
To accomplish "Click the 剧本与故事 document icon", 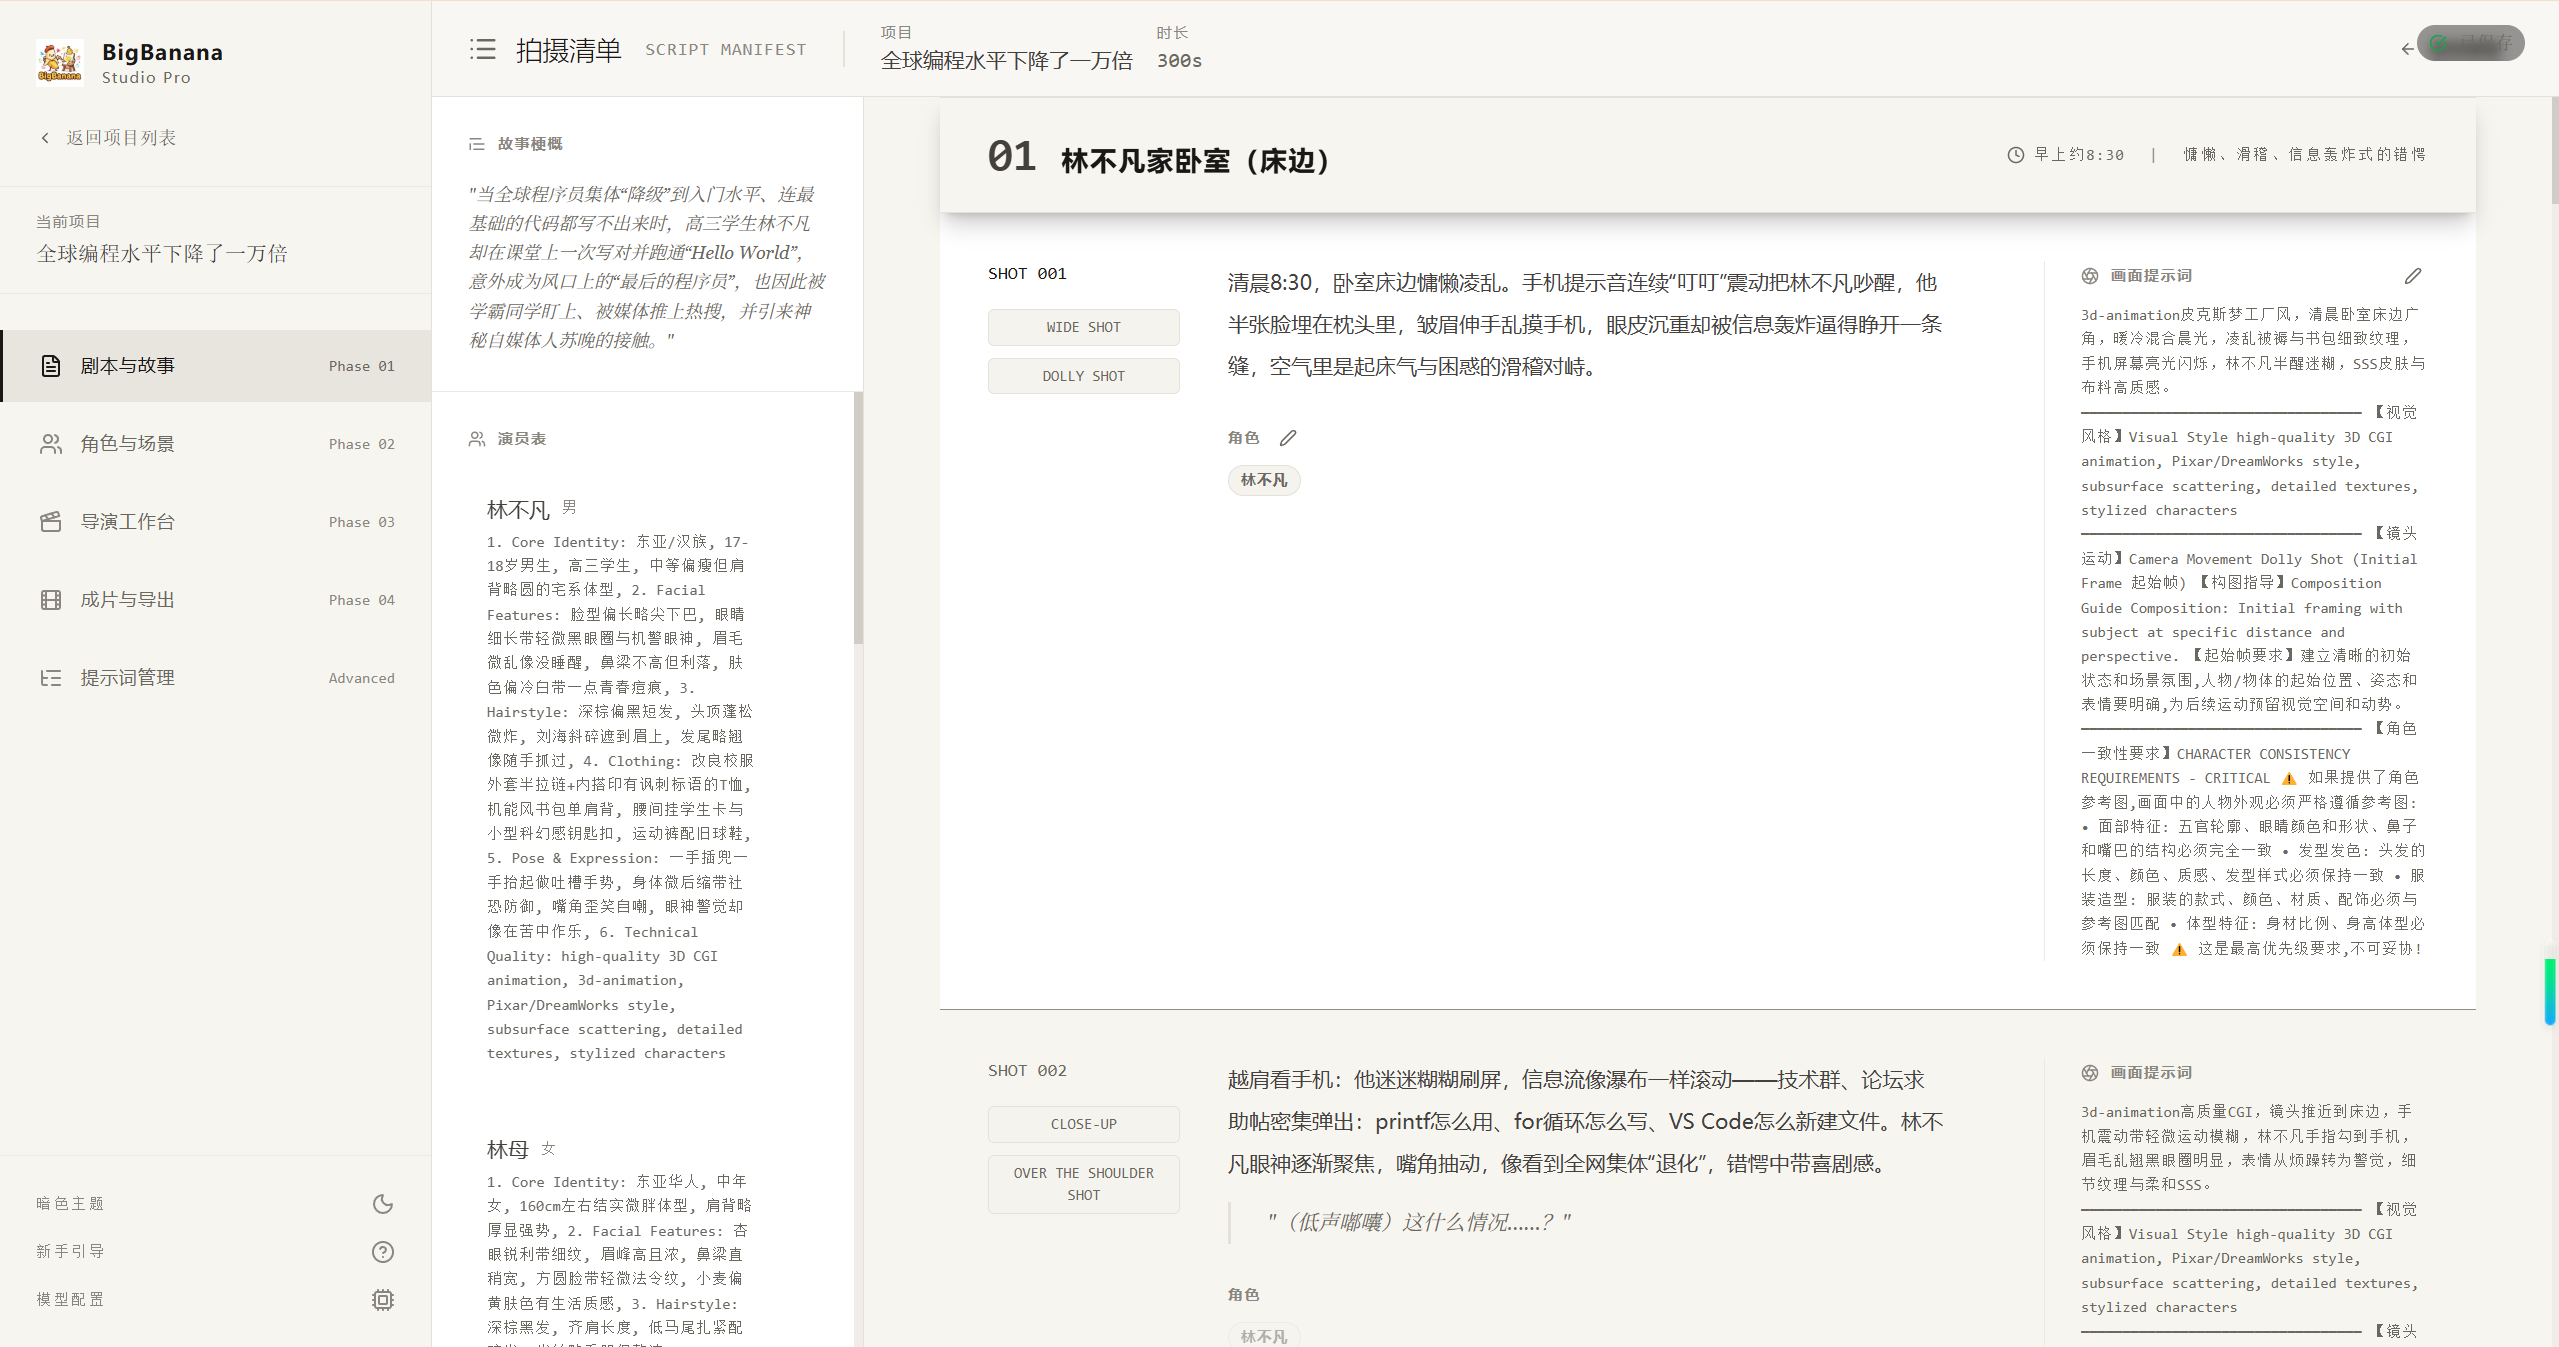I will pos(51,366).
